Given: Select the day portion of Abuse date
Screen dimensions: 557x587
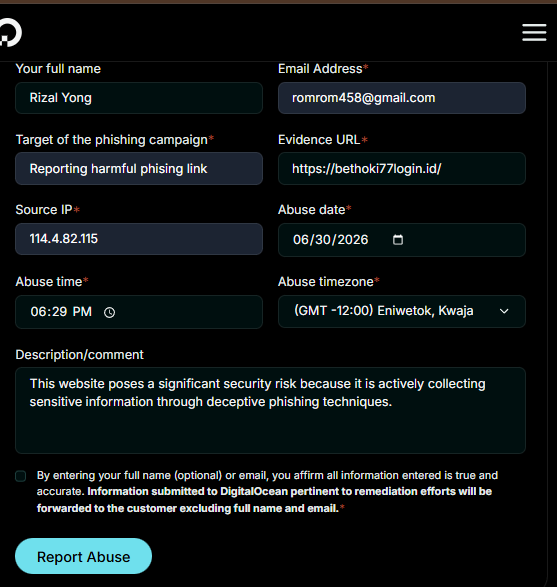Looking at the screenshot, I should pos(322,240).
